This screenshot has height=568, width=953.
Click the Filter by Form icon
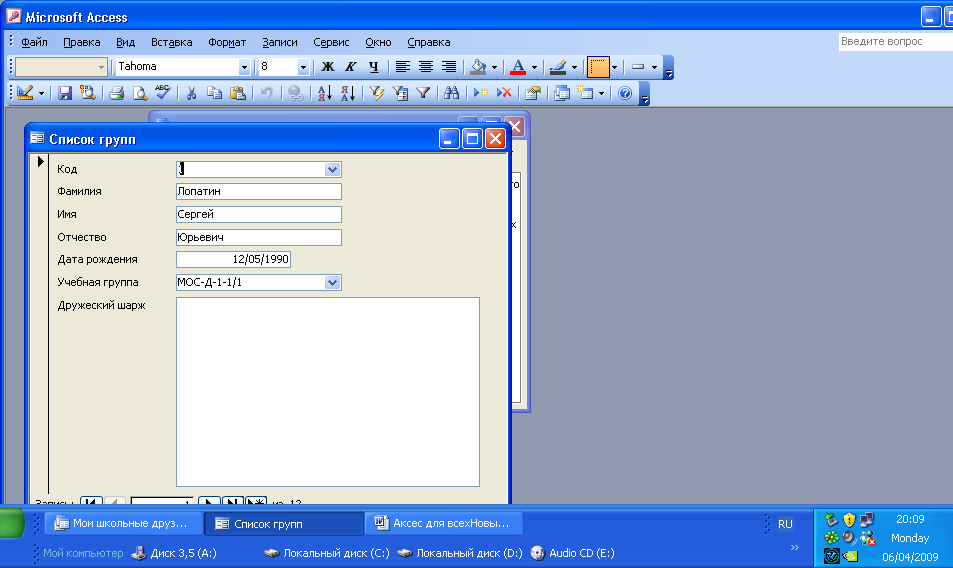pos(400,93)
